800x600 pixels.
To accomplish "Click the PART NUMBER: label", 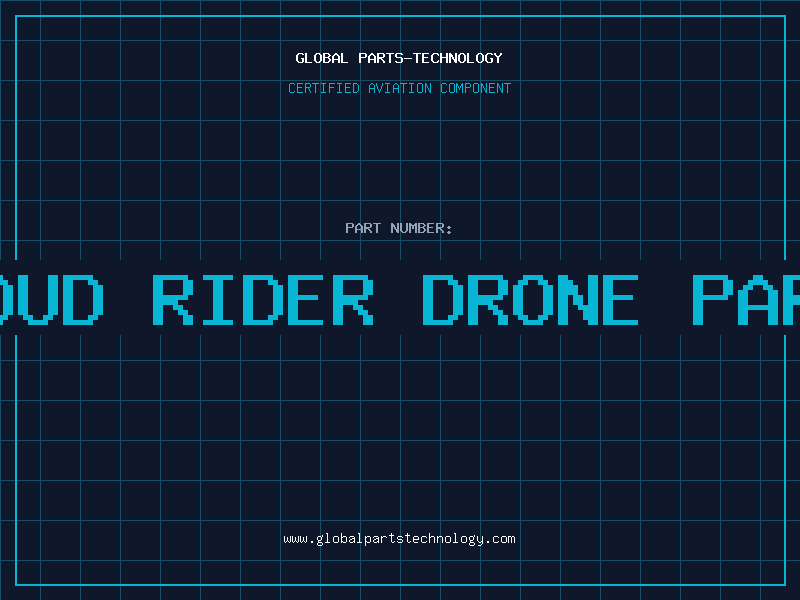I will (x=399, y=228).
